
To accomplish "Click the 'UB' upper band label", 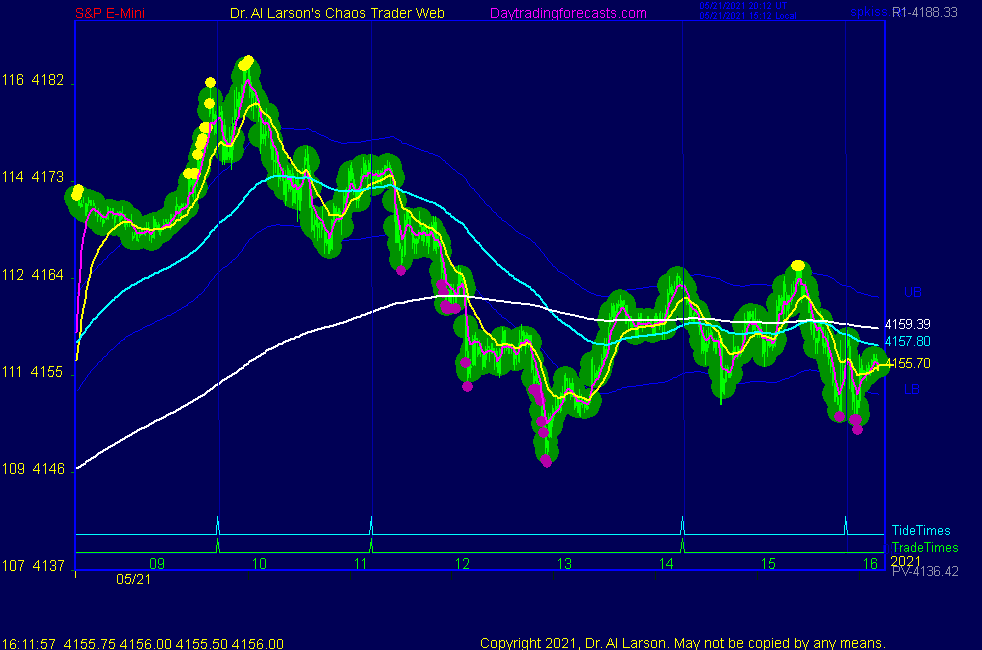I will pos(912,292).
